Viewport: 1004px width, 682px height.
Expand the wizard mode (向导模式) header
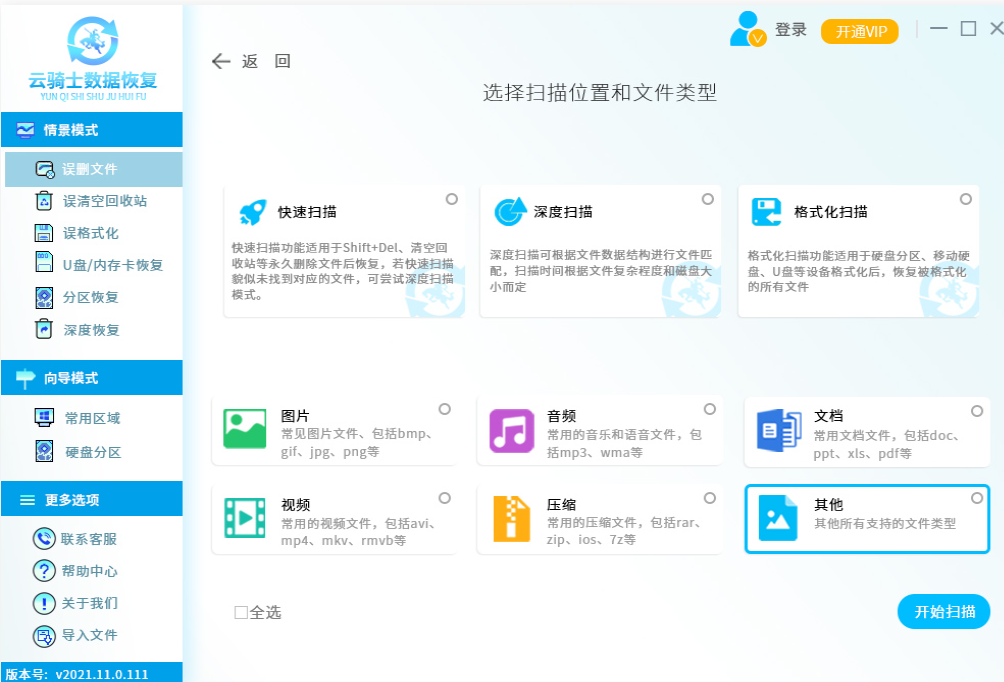coord(91,378)
